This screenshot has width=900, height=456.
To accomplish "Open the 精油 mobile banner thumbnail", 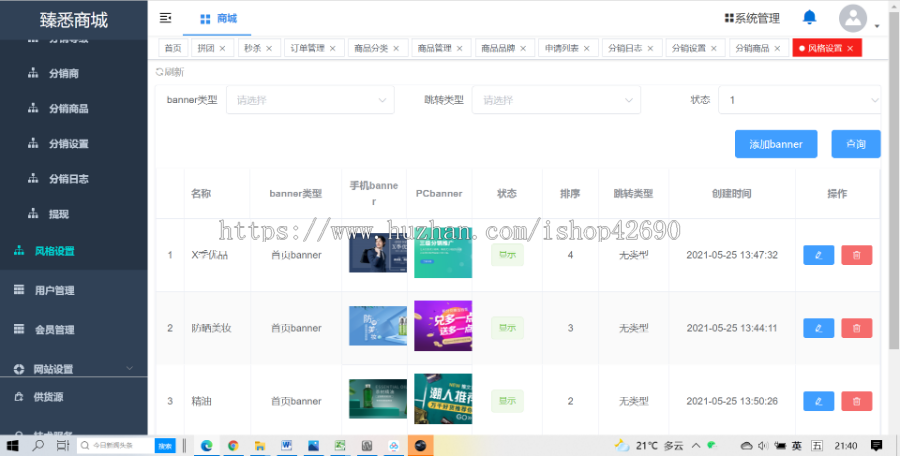I will point(378,399).
